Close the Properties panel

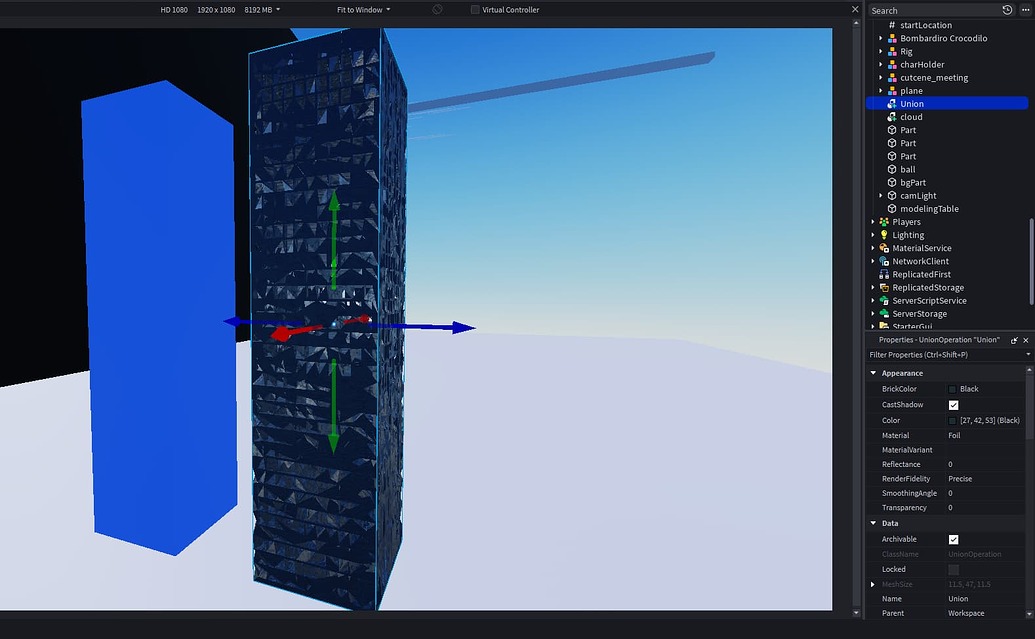[1026, 341]
